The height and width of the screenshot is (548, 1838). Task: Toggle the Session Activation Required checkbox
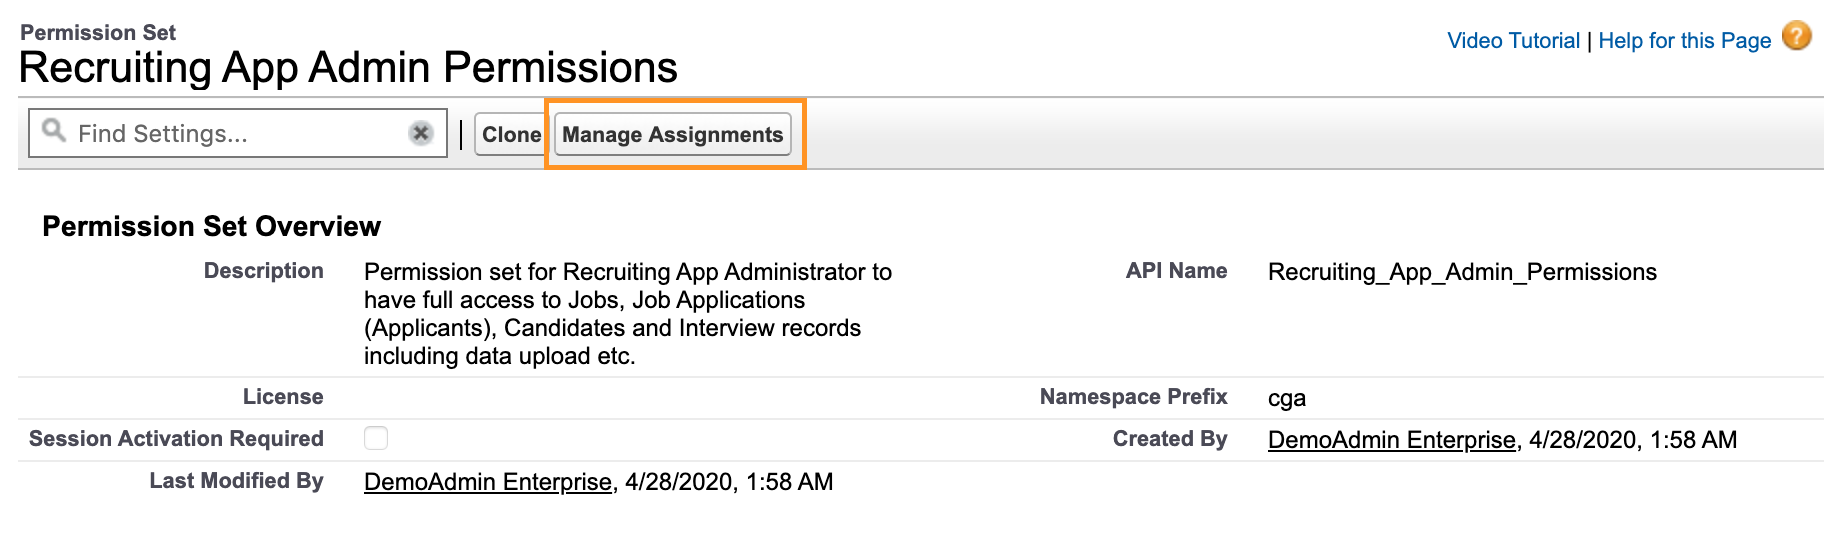pos(376,438)
